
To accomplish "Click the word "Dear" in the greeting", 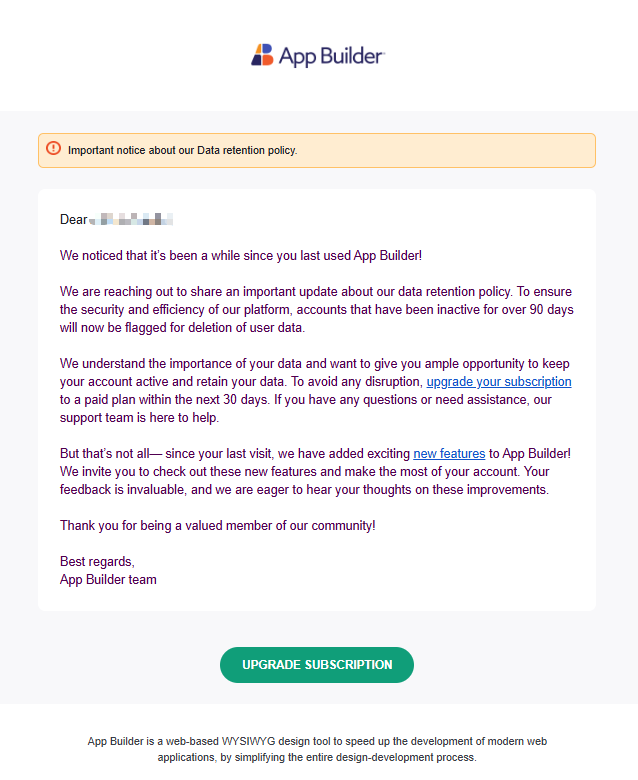I will click(x=74, y=219).
